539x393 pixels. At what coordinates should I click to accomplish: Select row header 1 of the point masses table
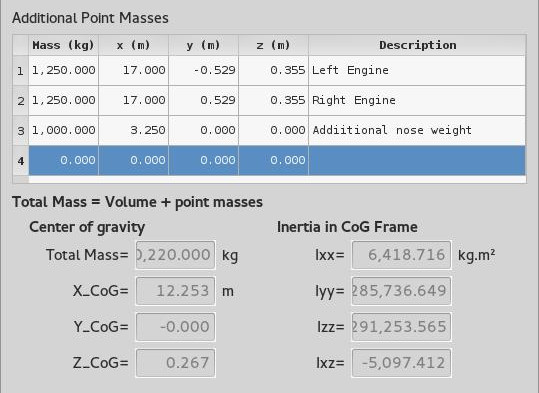click(x=21, y=71)
